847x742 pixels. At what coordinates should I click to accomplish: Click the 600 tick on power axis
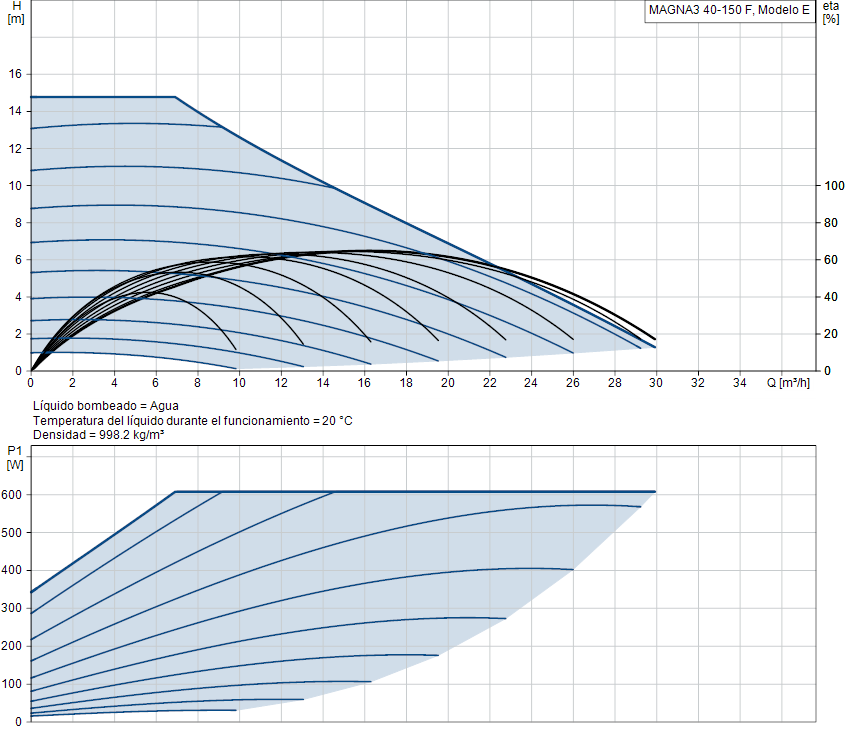tap(11, 495)
